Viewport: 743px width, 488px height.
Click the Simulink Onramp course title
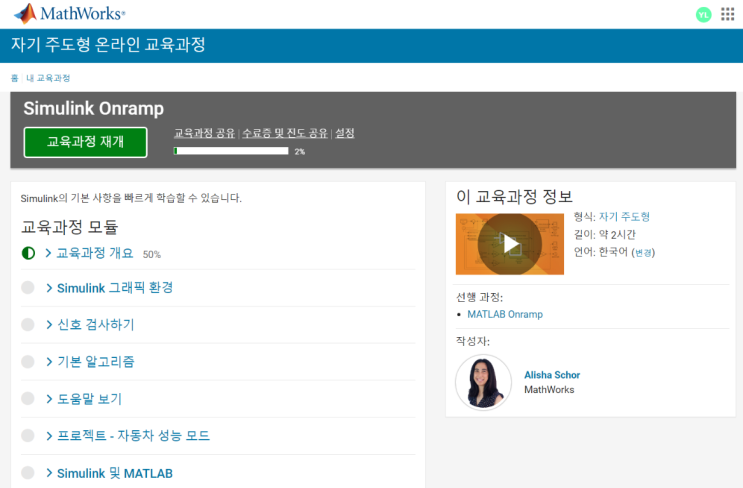pyautogui.click(x=94, y=108)
